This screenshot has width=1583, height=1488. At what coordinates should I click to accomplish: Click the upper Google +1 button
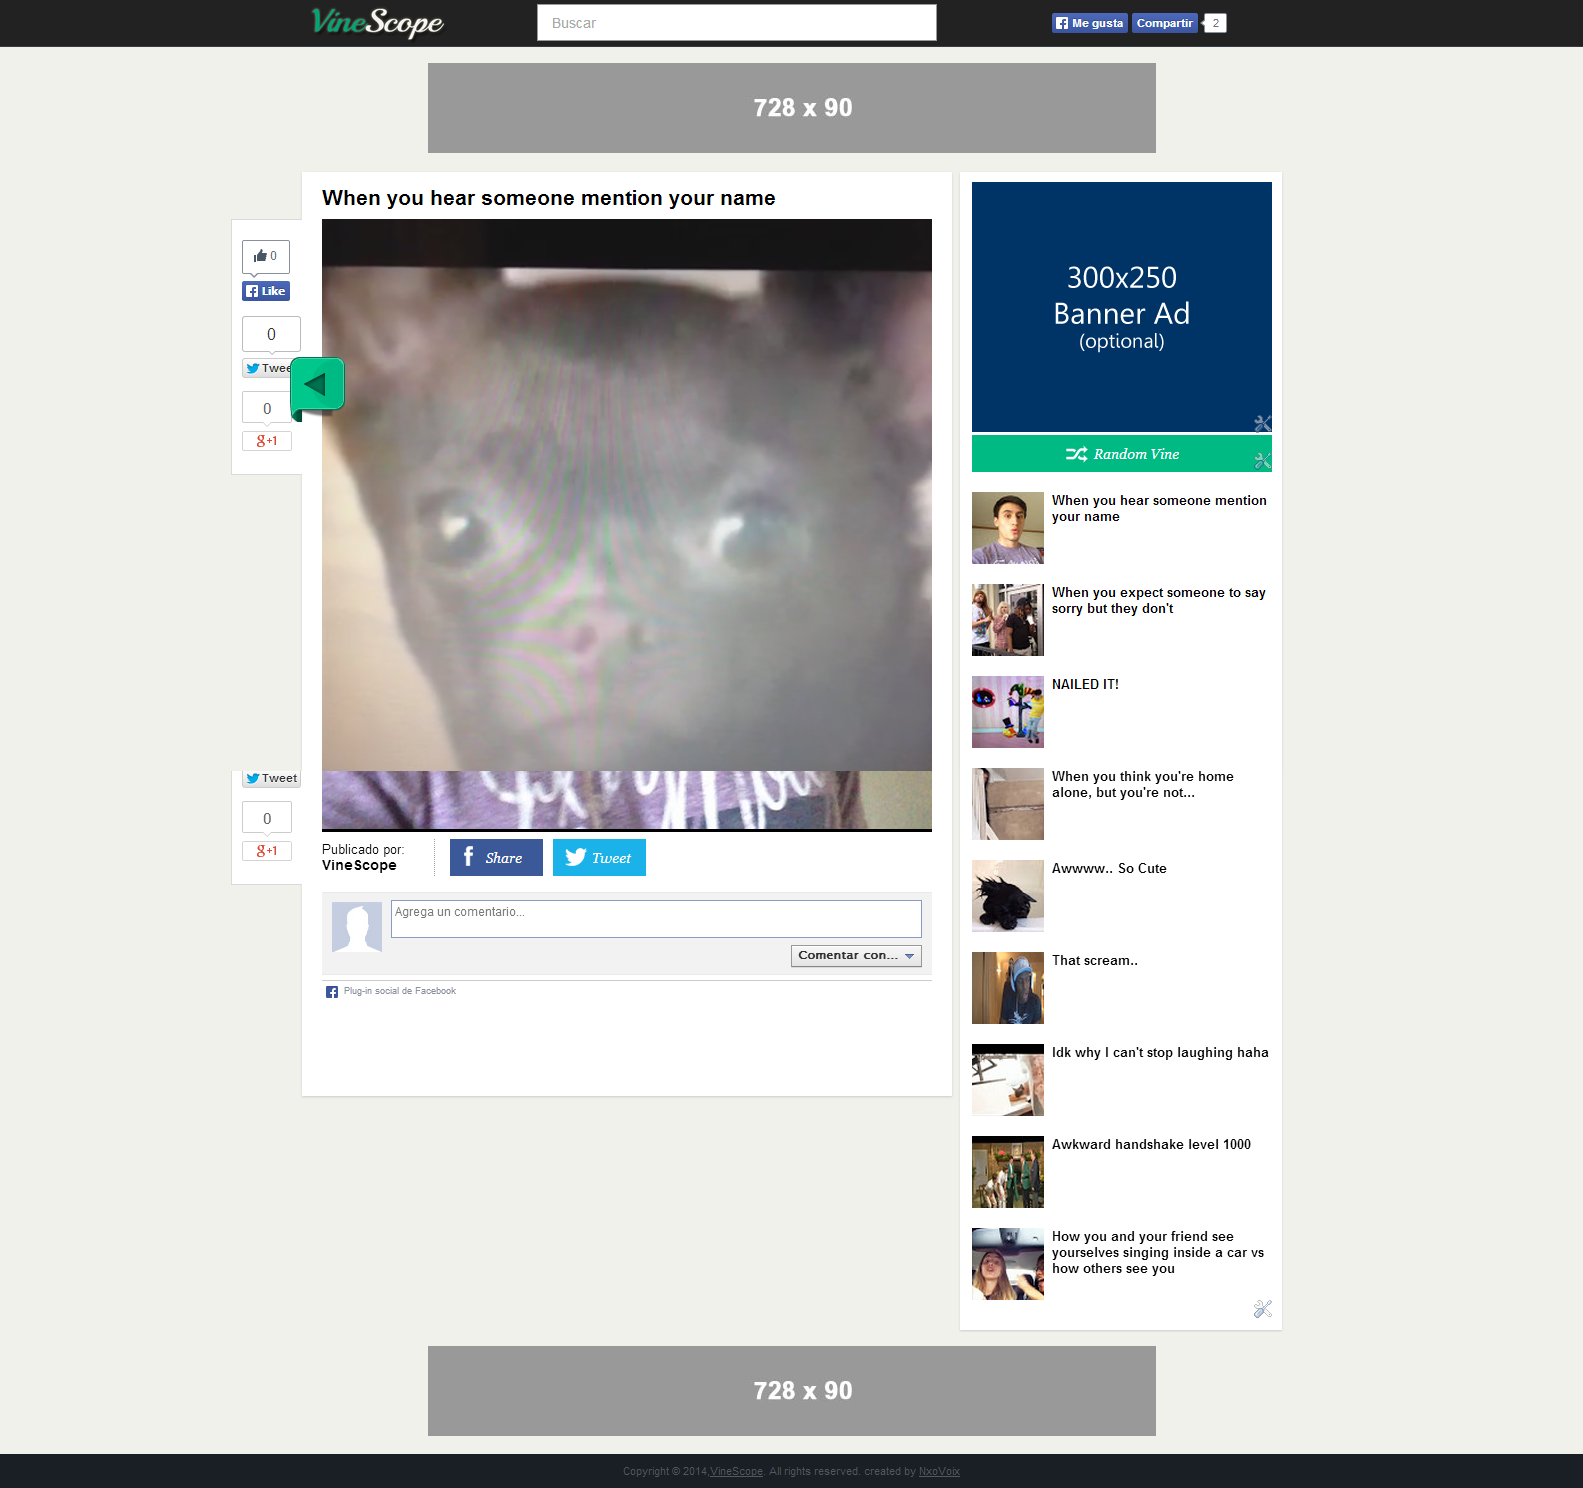point(266,441)
